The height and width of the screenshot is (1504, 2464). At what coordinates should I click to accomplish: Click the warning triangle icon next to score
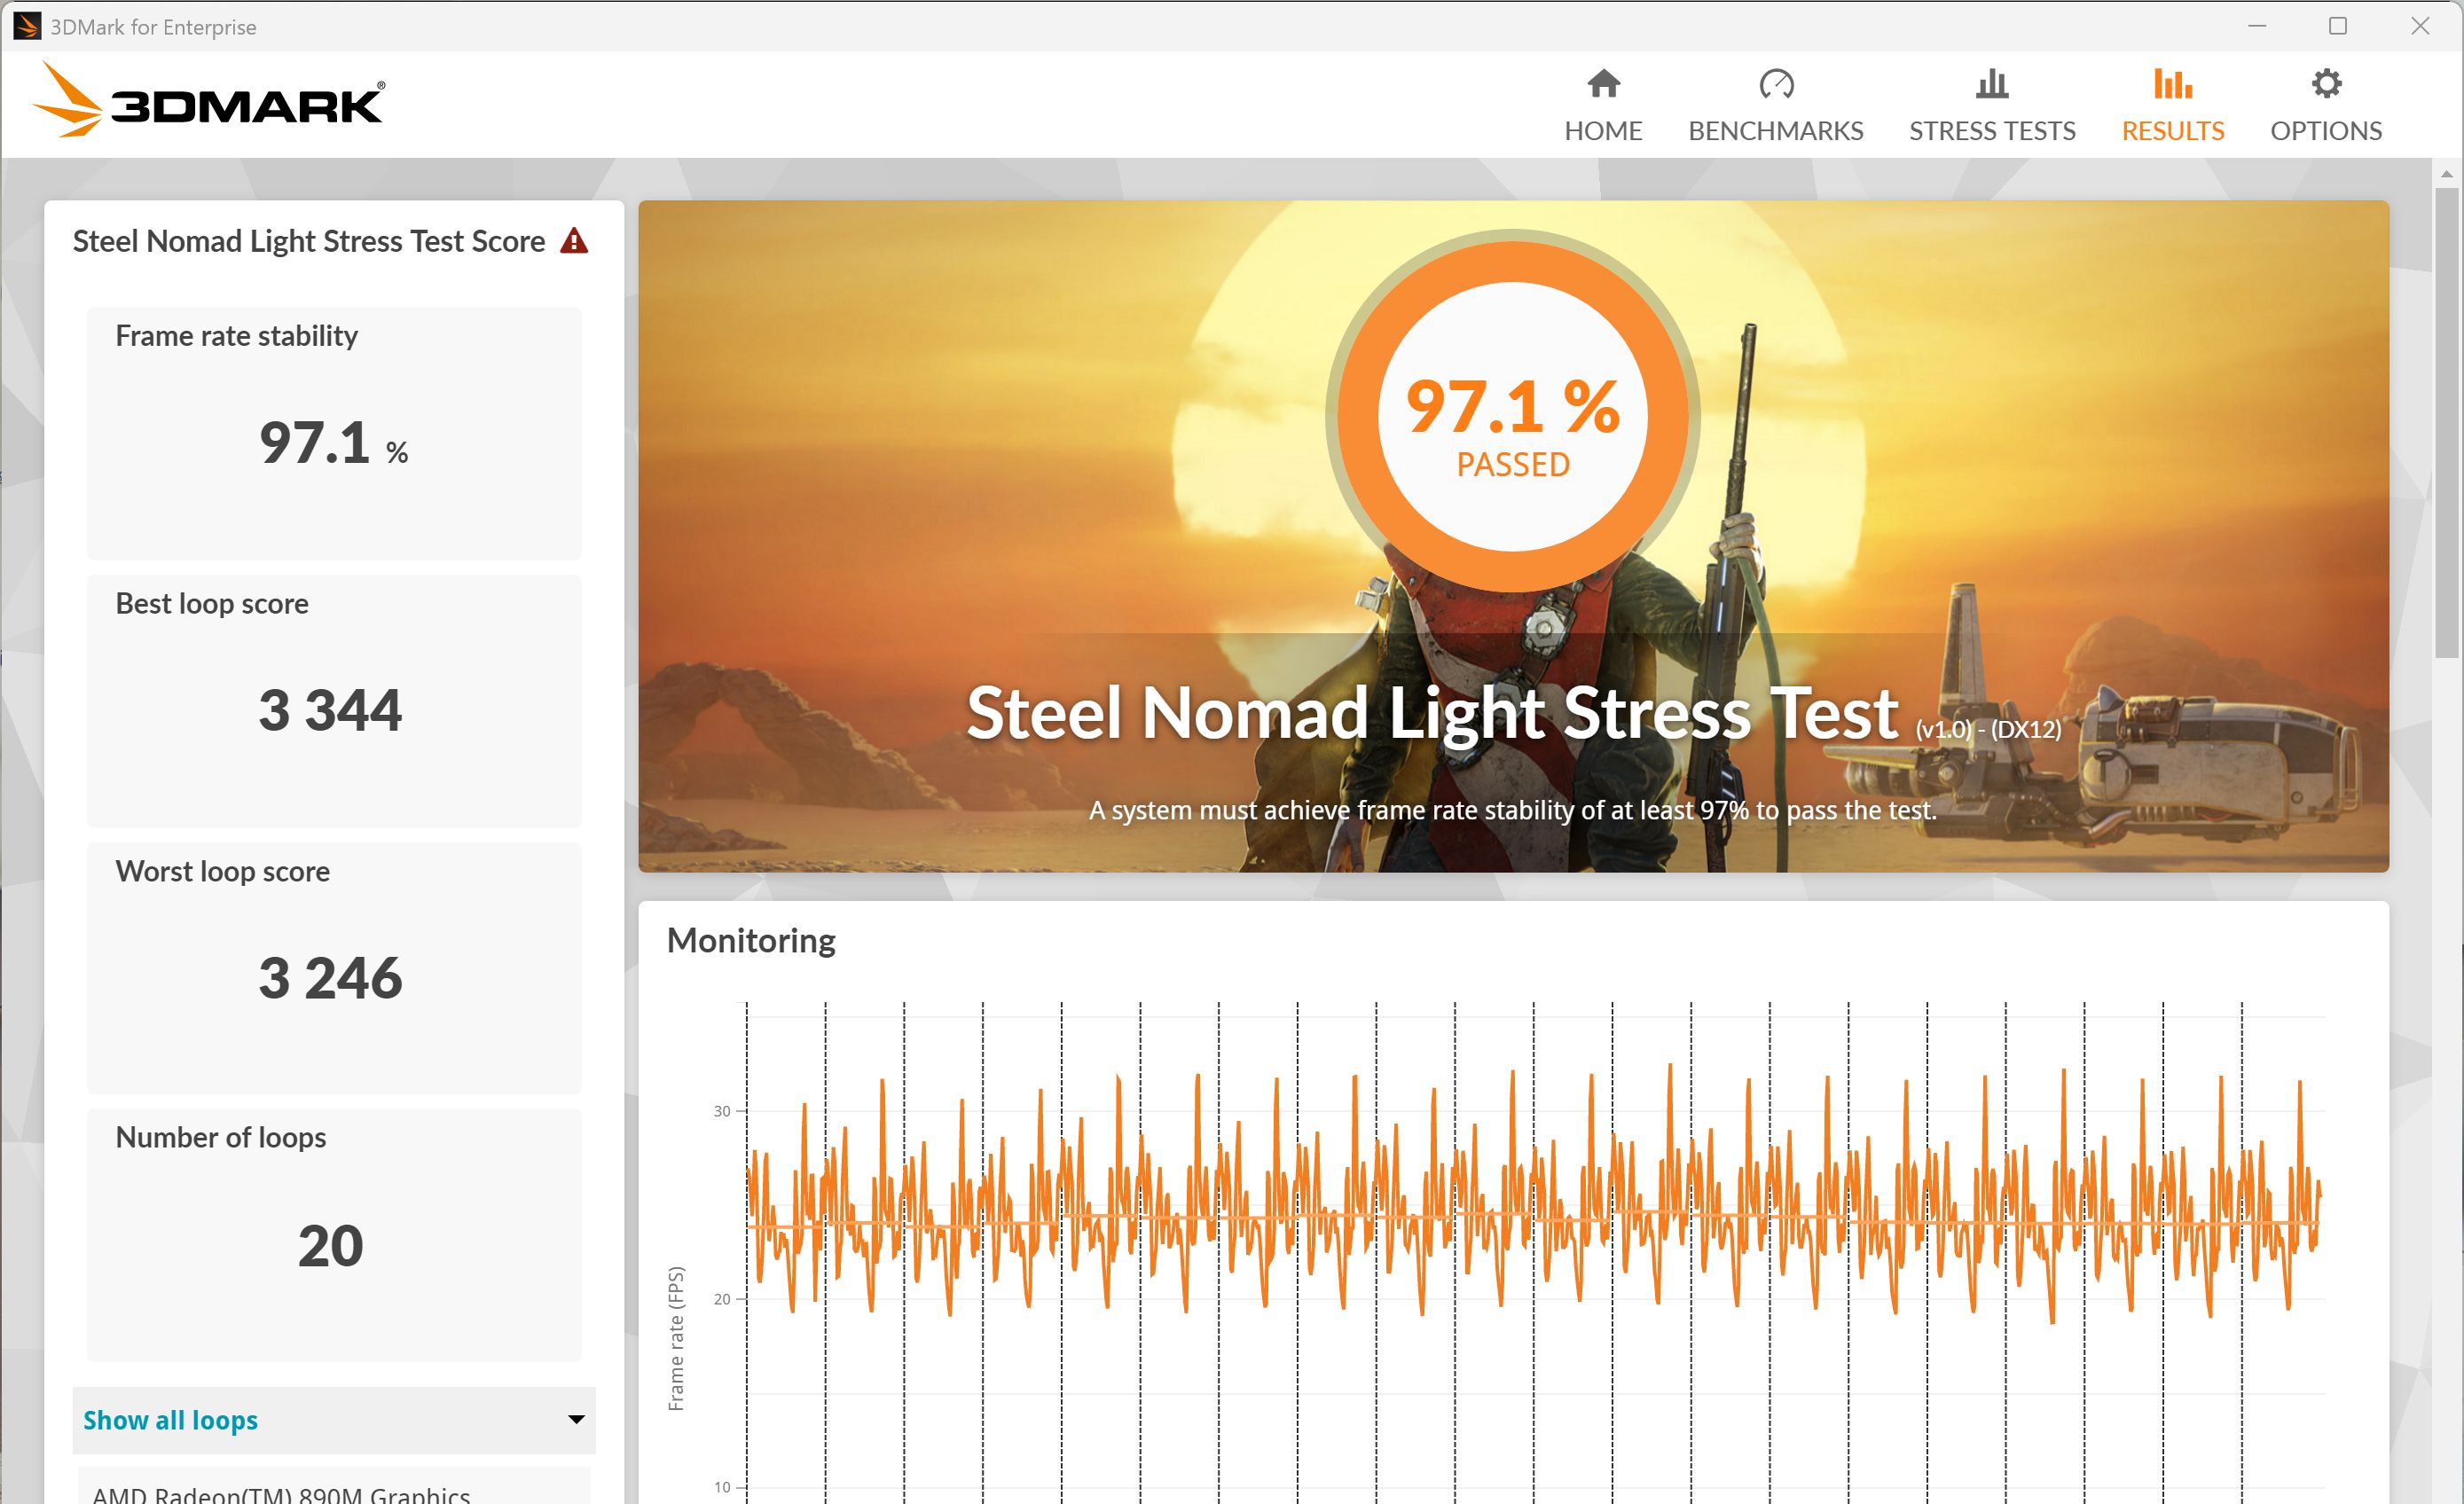(574, 241)
